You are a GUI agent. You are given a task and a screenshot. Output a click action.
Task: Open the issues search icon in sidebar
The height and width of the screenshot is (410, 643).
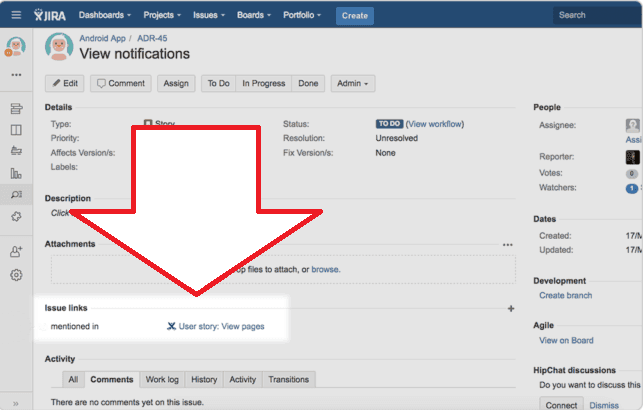[16, 194]
